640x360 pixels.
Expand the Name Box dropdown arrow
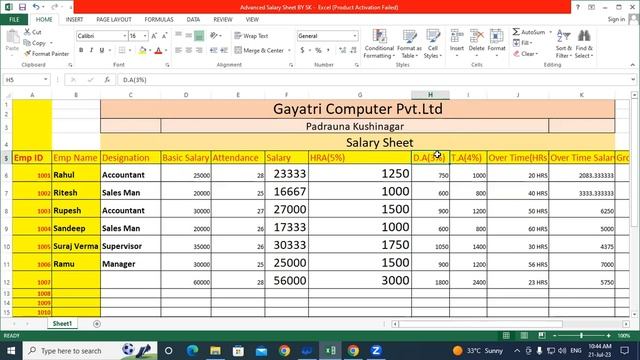pyautogui.click(x=45, y=80)
